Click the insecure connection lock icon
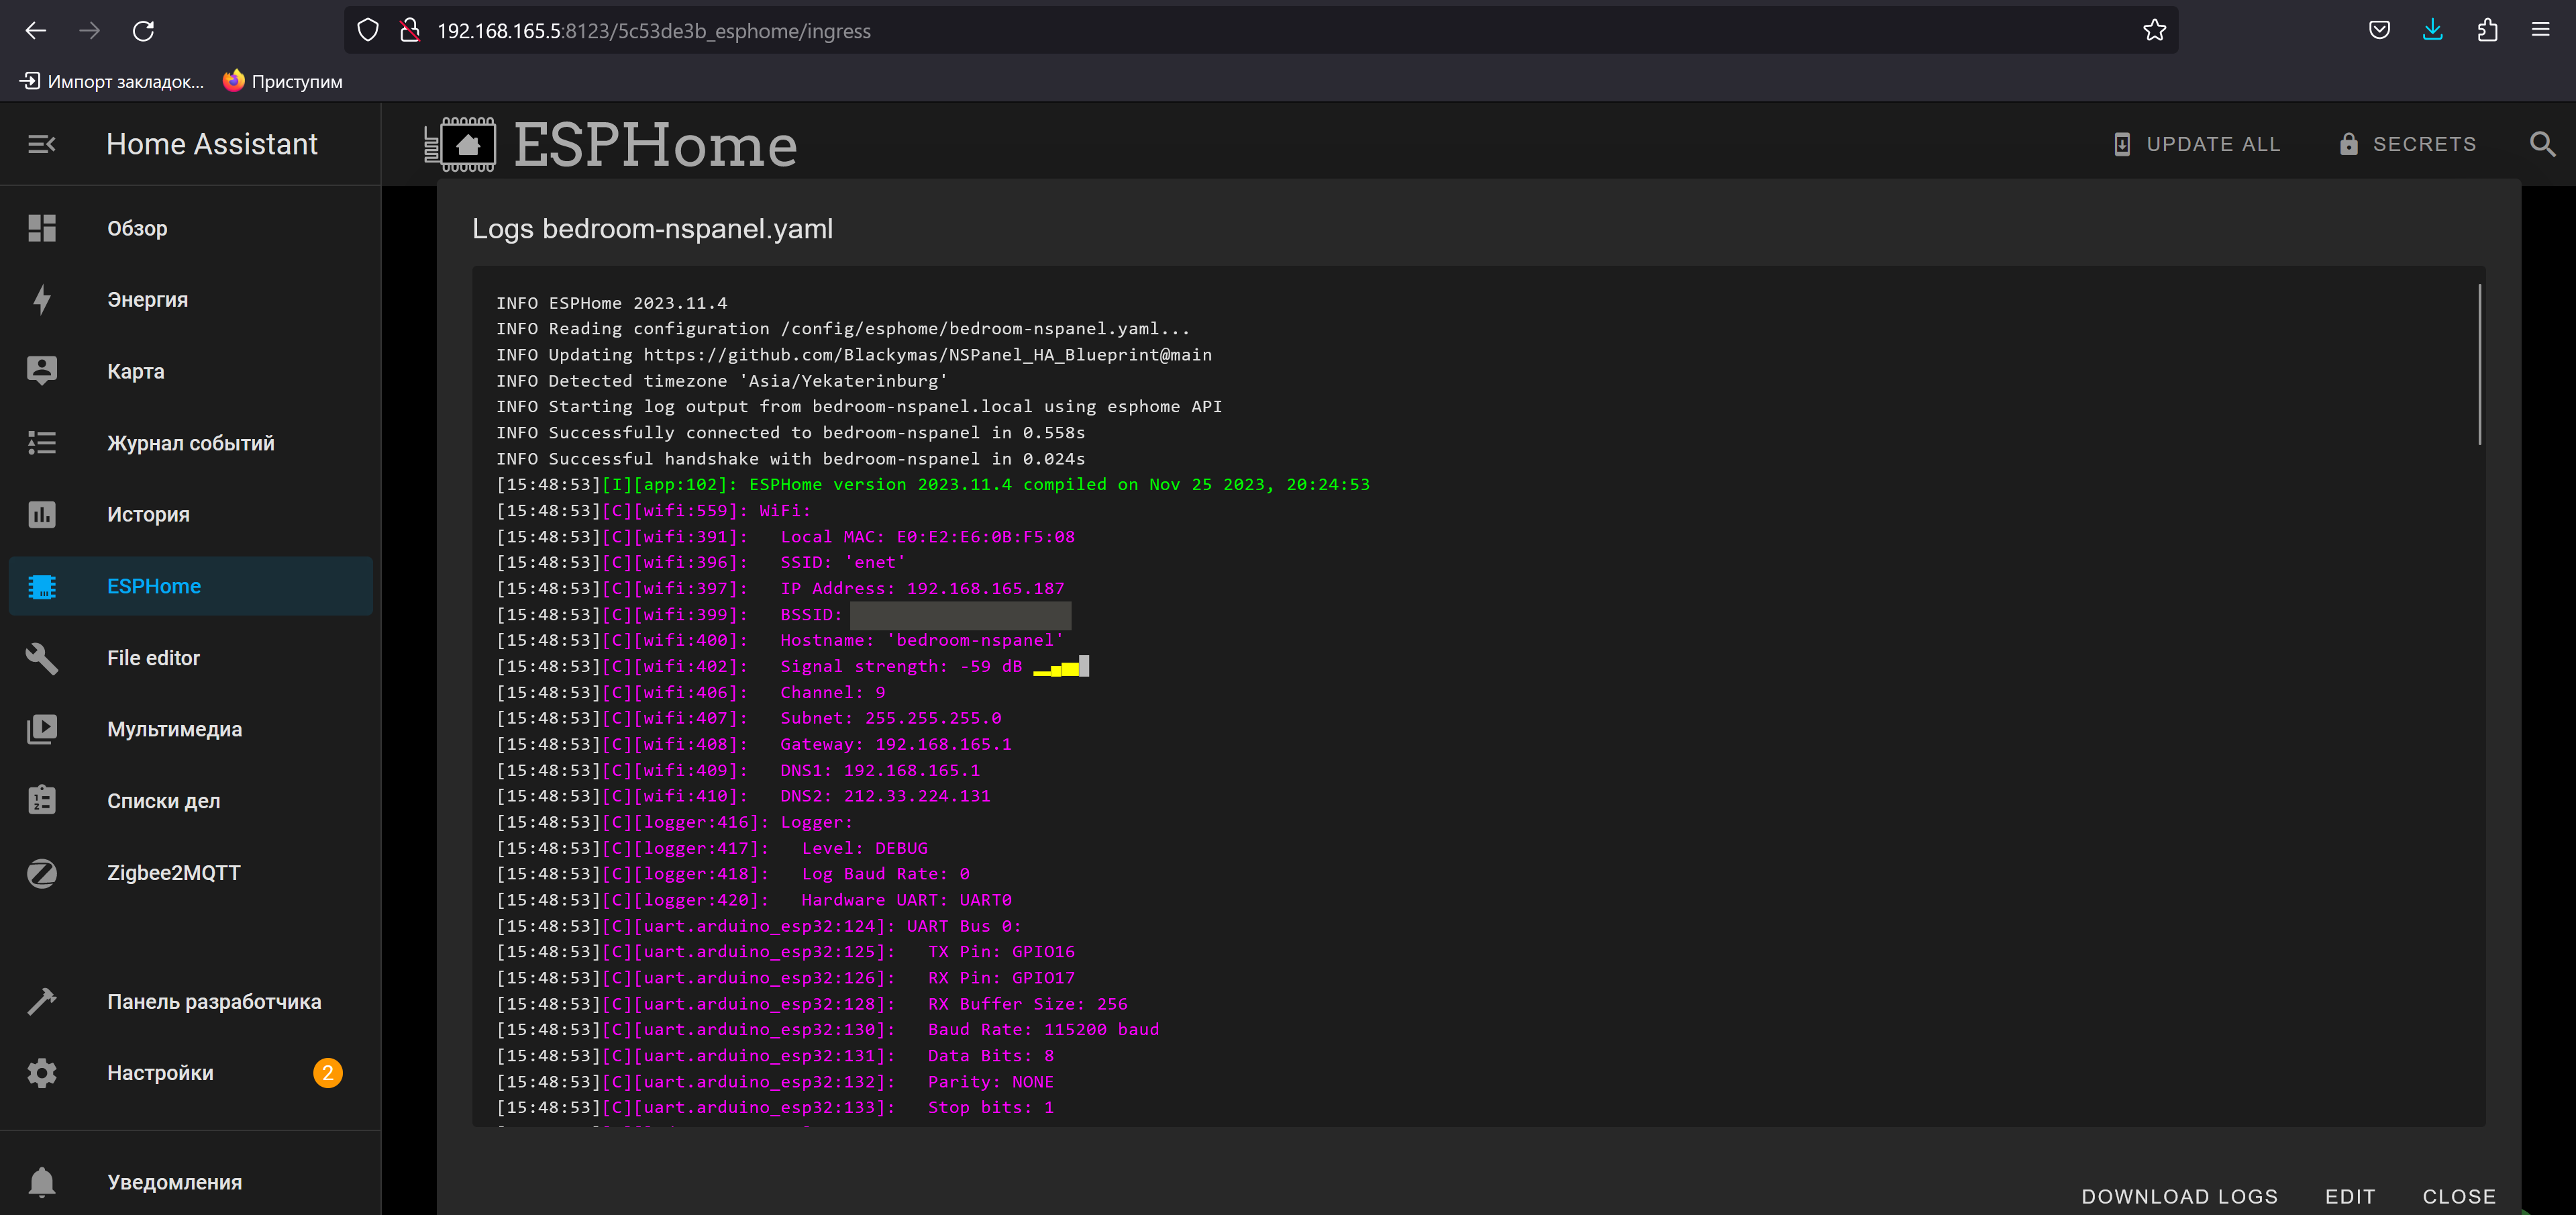This screenshot has height=1215, width=2576. point(410,31)
